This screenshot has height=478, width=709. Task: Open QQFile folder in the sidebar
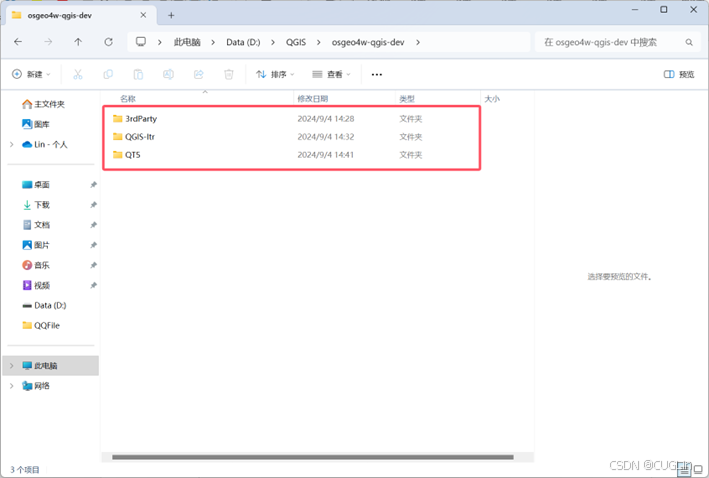coord(41,325)
